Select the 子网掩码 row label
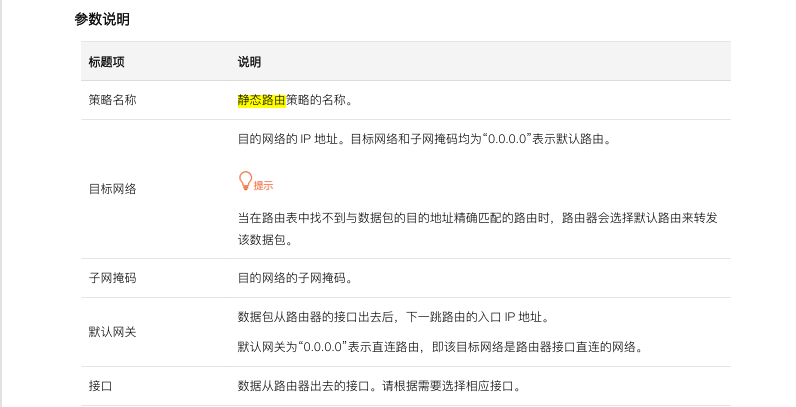The image size is (796, 407). point(112,277)
